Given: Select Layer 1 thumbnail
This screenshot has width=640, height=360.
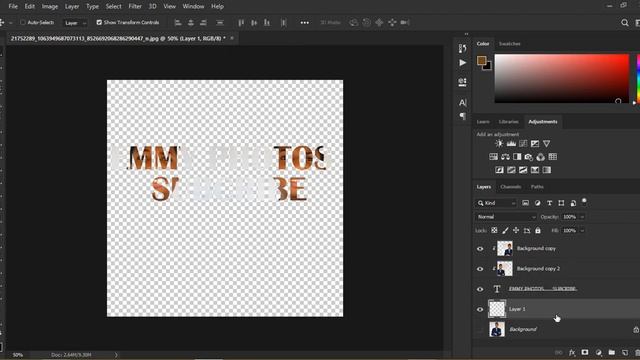Looking at the screenshot, I should pyautogui.click(x=497, y=309).
